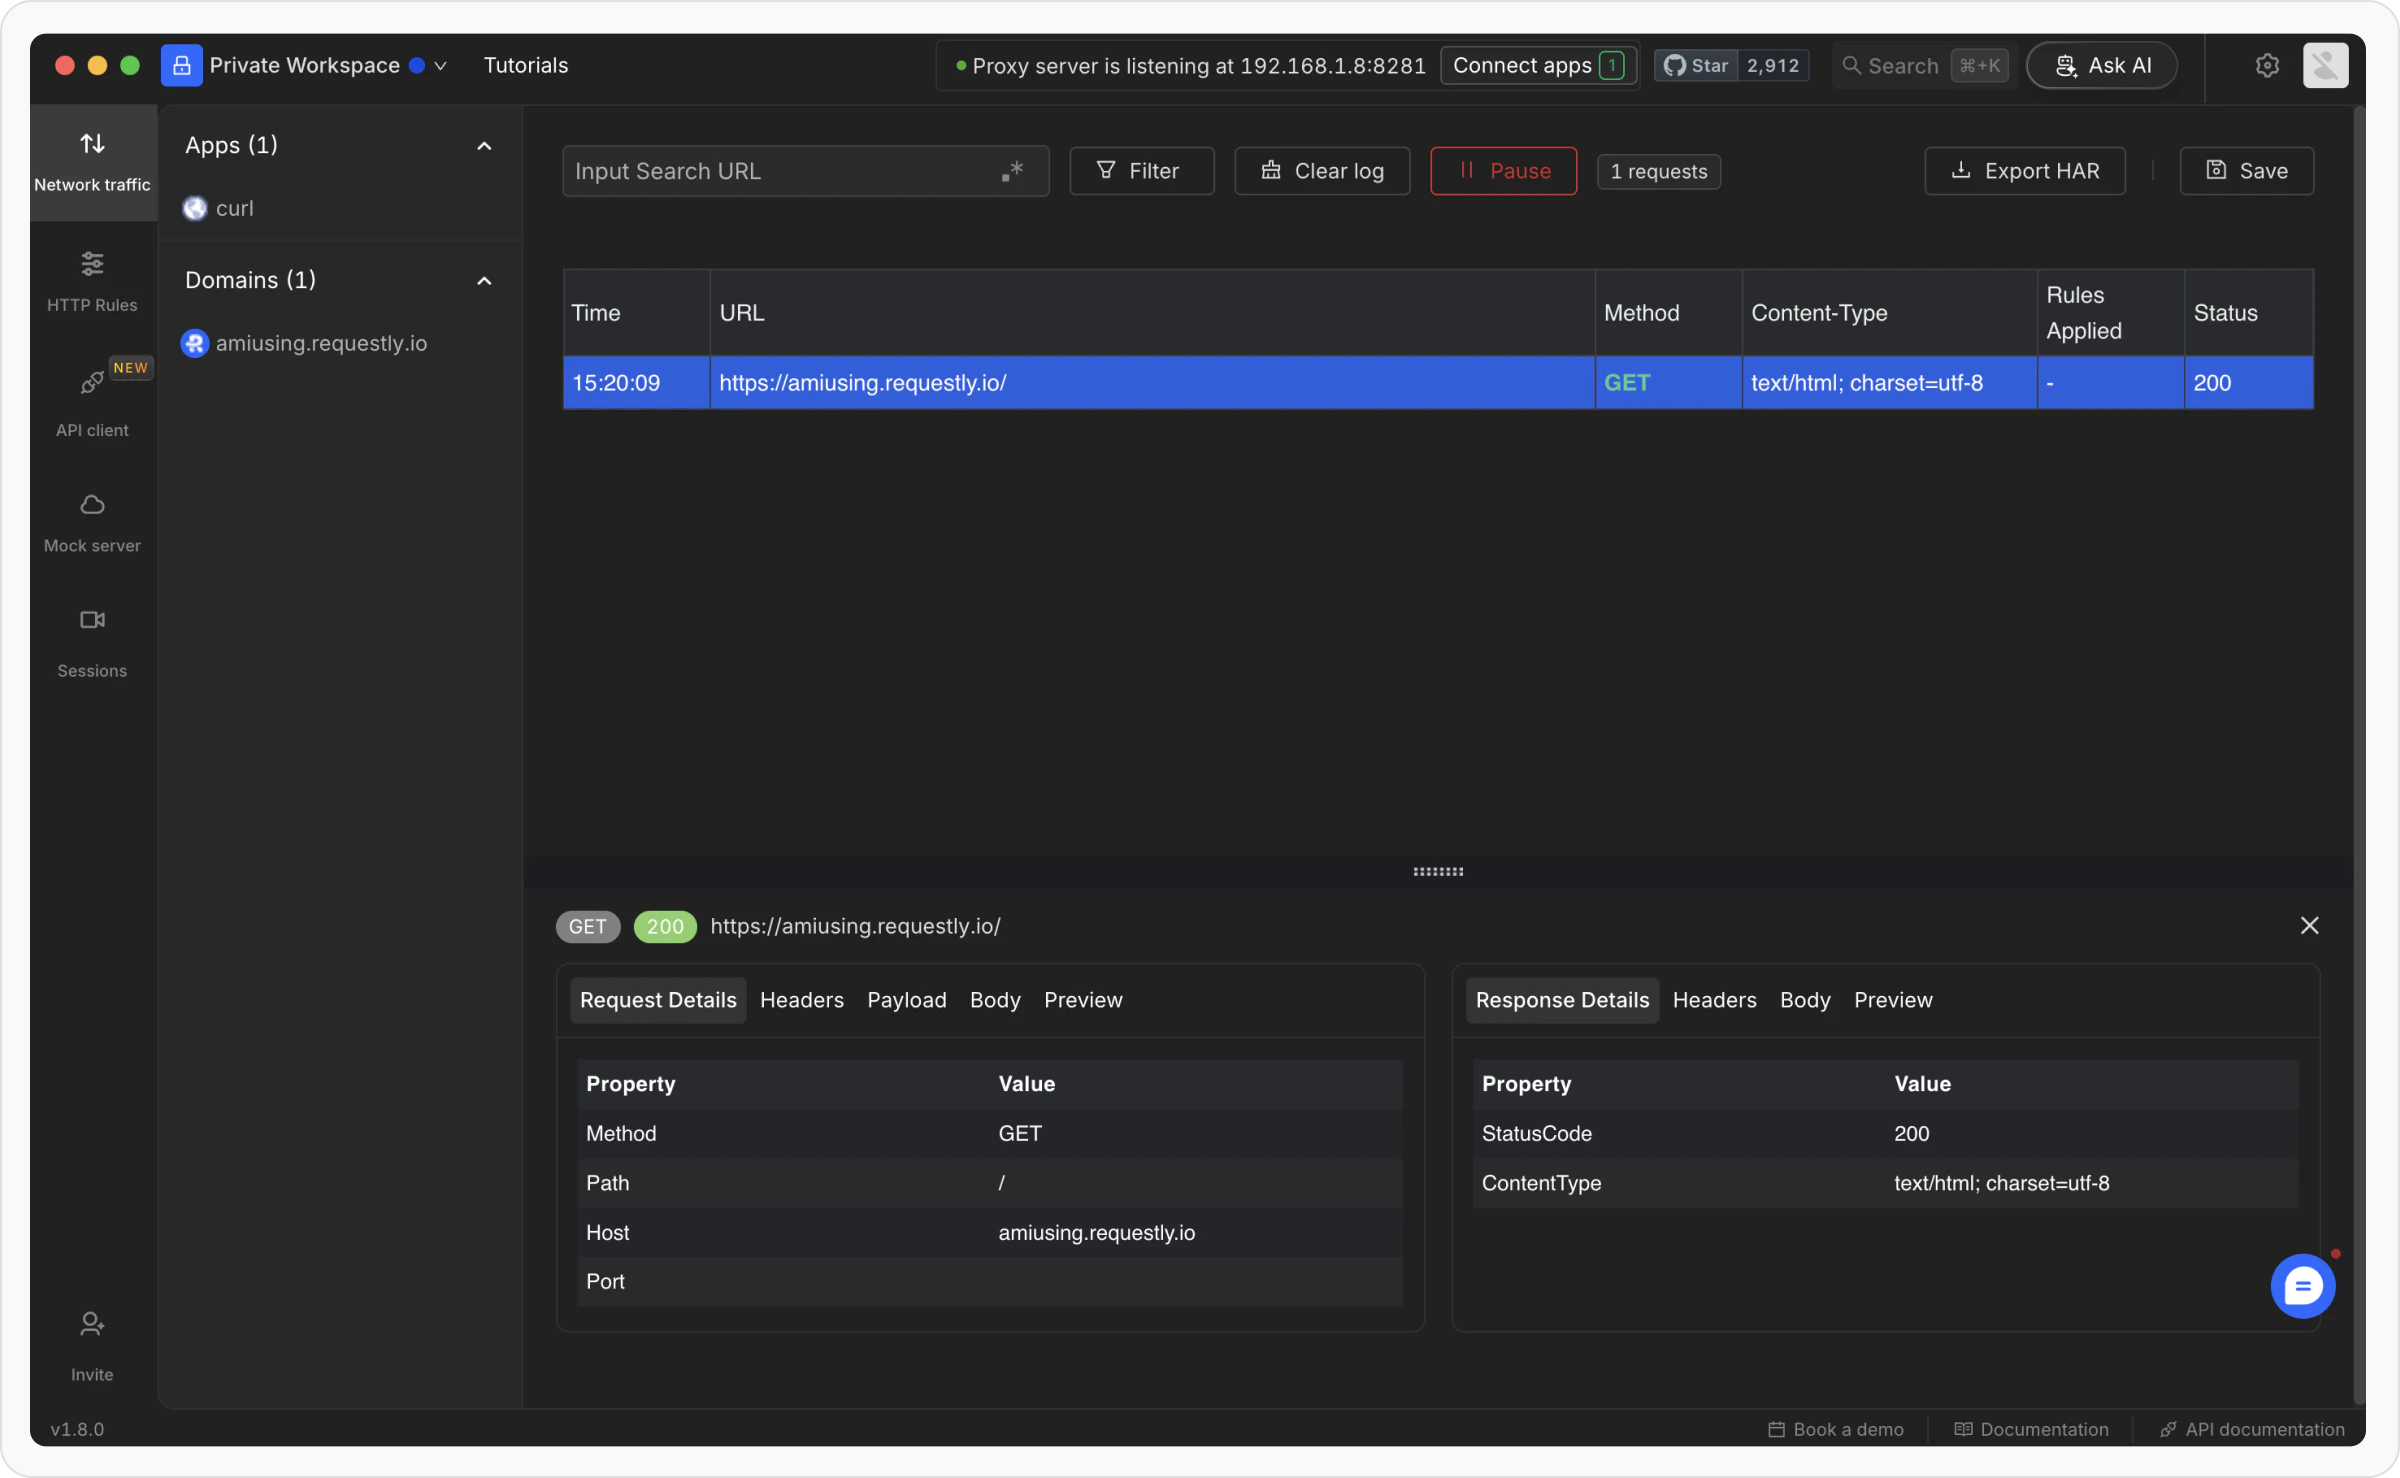
Task: Toggle regex search icon in URL field
Action: point(1012,171)
